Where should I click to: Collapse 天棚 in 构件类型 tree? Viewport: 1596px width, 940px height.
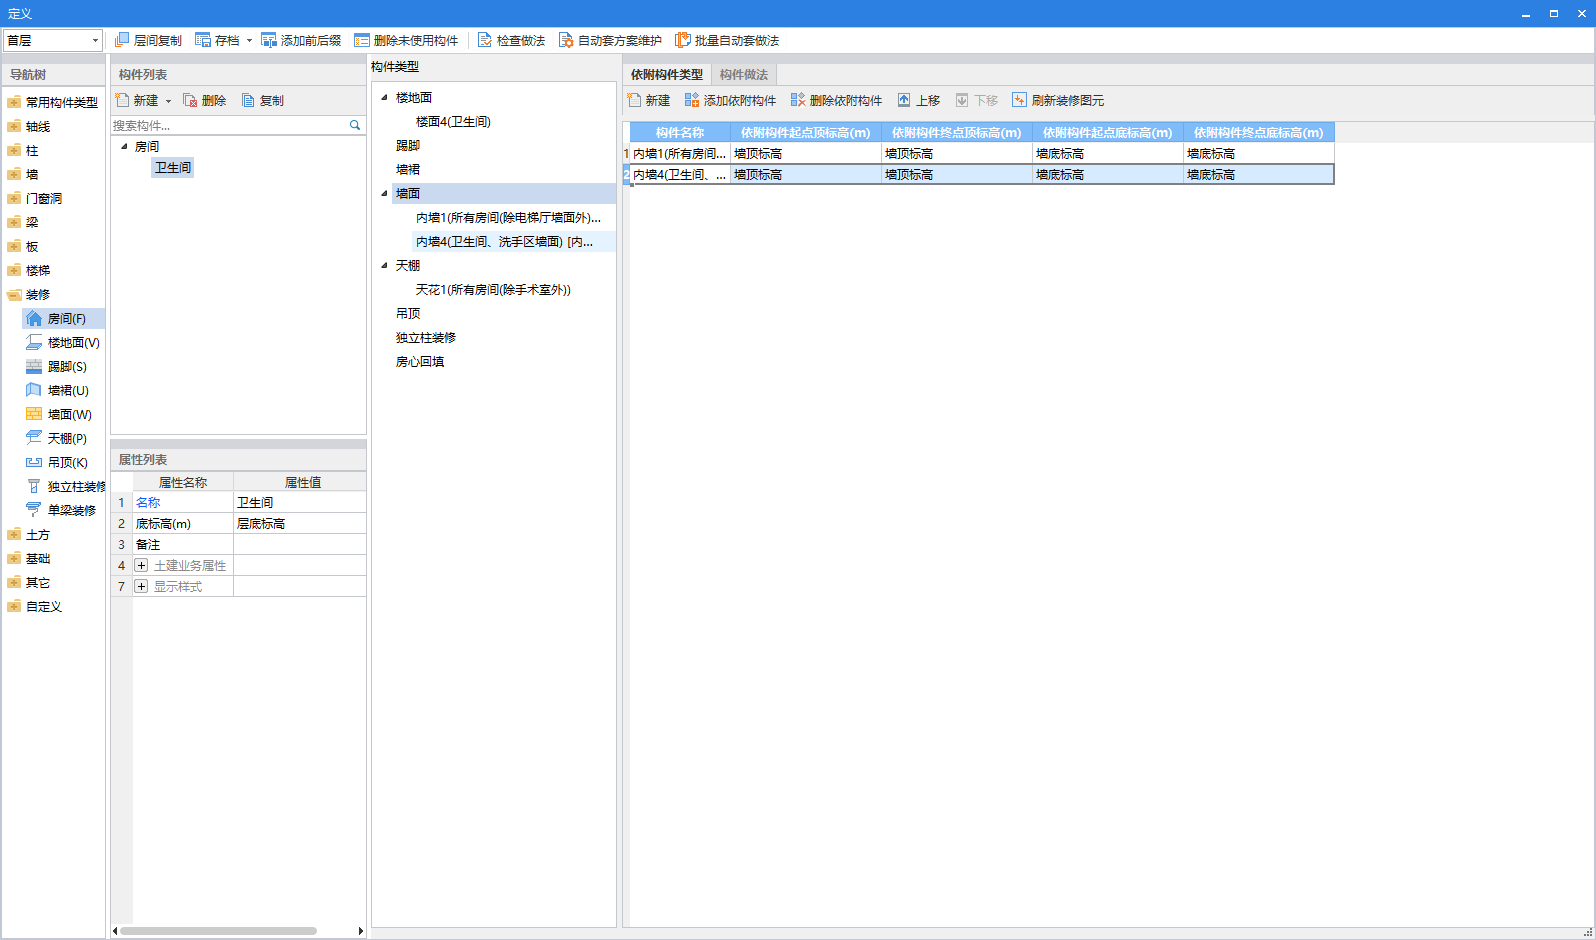(x=384, y=265)
